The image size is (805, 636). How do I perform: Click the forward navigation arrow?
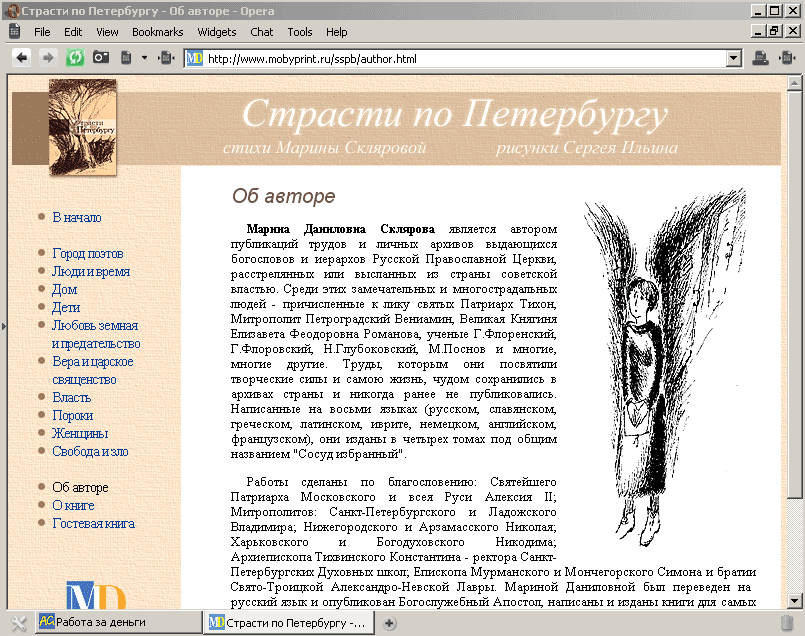pyautogui.click(x=48, y=57)
